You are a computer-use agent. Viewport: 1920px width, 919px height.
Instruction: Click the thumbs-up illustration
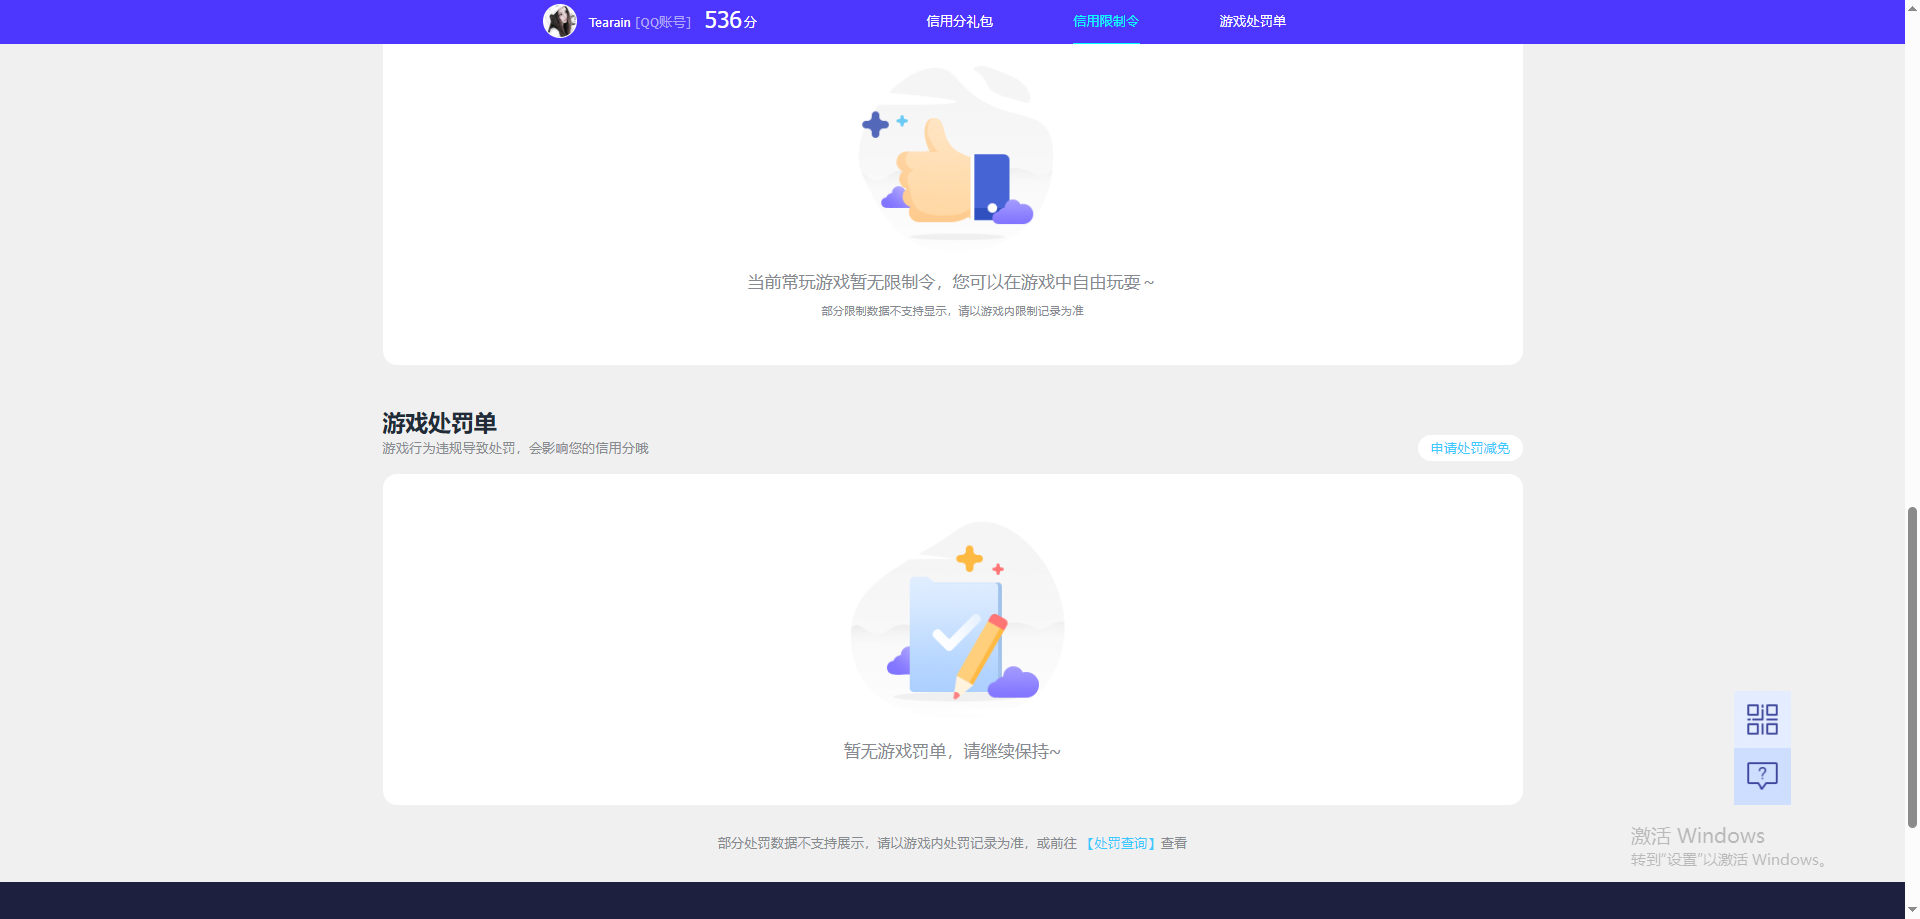955,153
